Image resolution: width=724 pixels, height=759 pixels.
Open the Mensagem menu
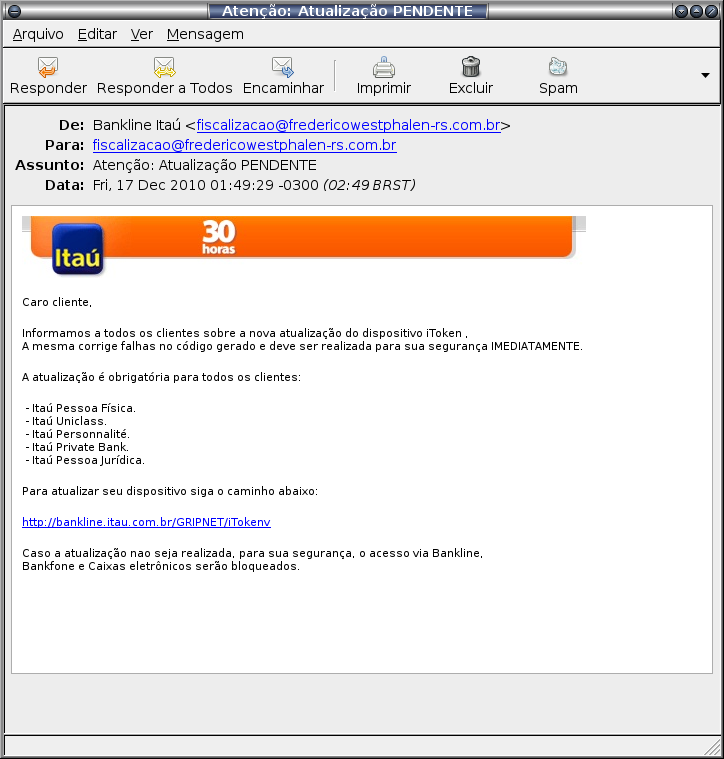click(205, 34)
